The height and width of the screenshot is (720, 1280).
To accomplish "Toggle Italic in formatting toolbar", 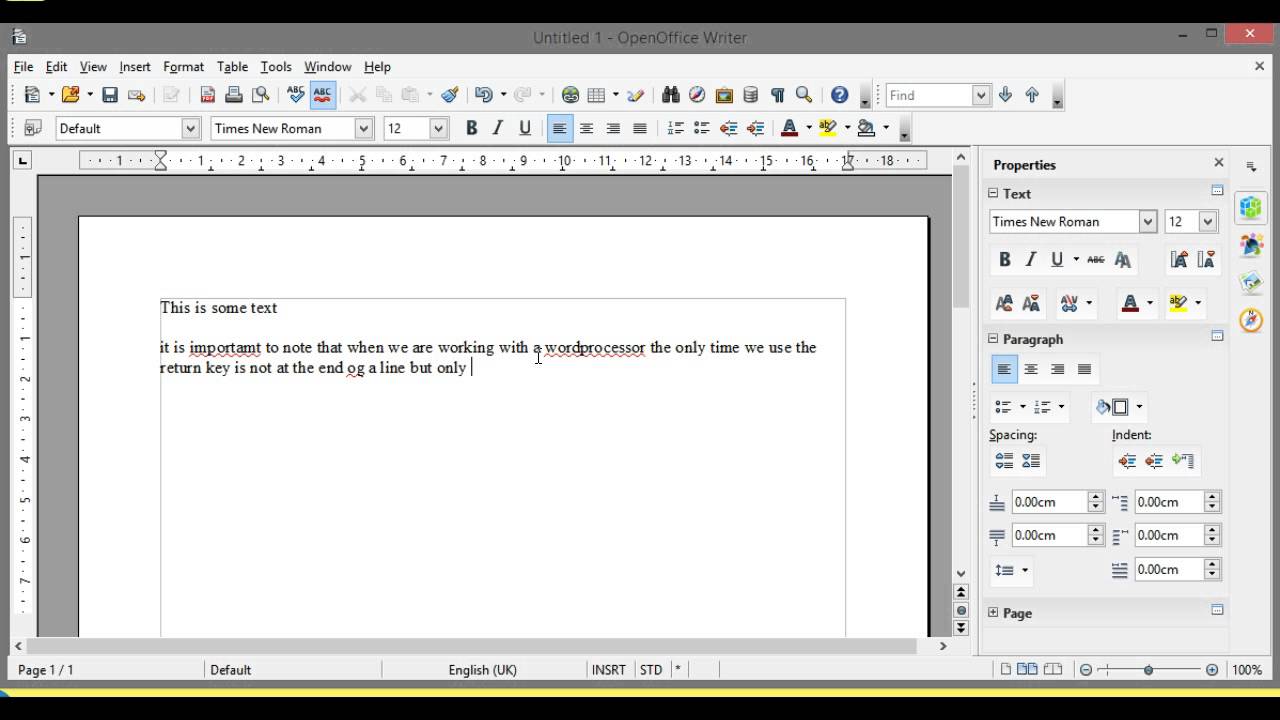I will click(498, 128).
